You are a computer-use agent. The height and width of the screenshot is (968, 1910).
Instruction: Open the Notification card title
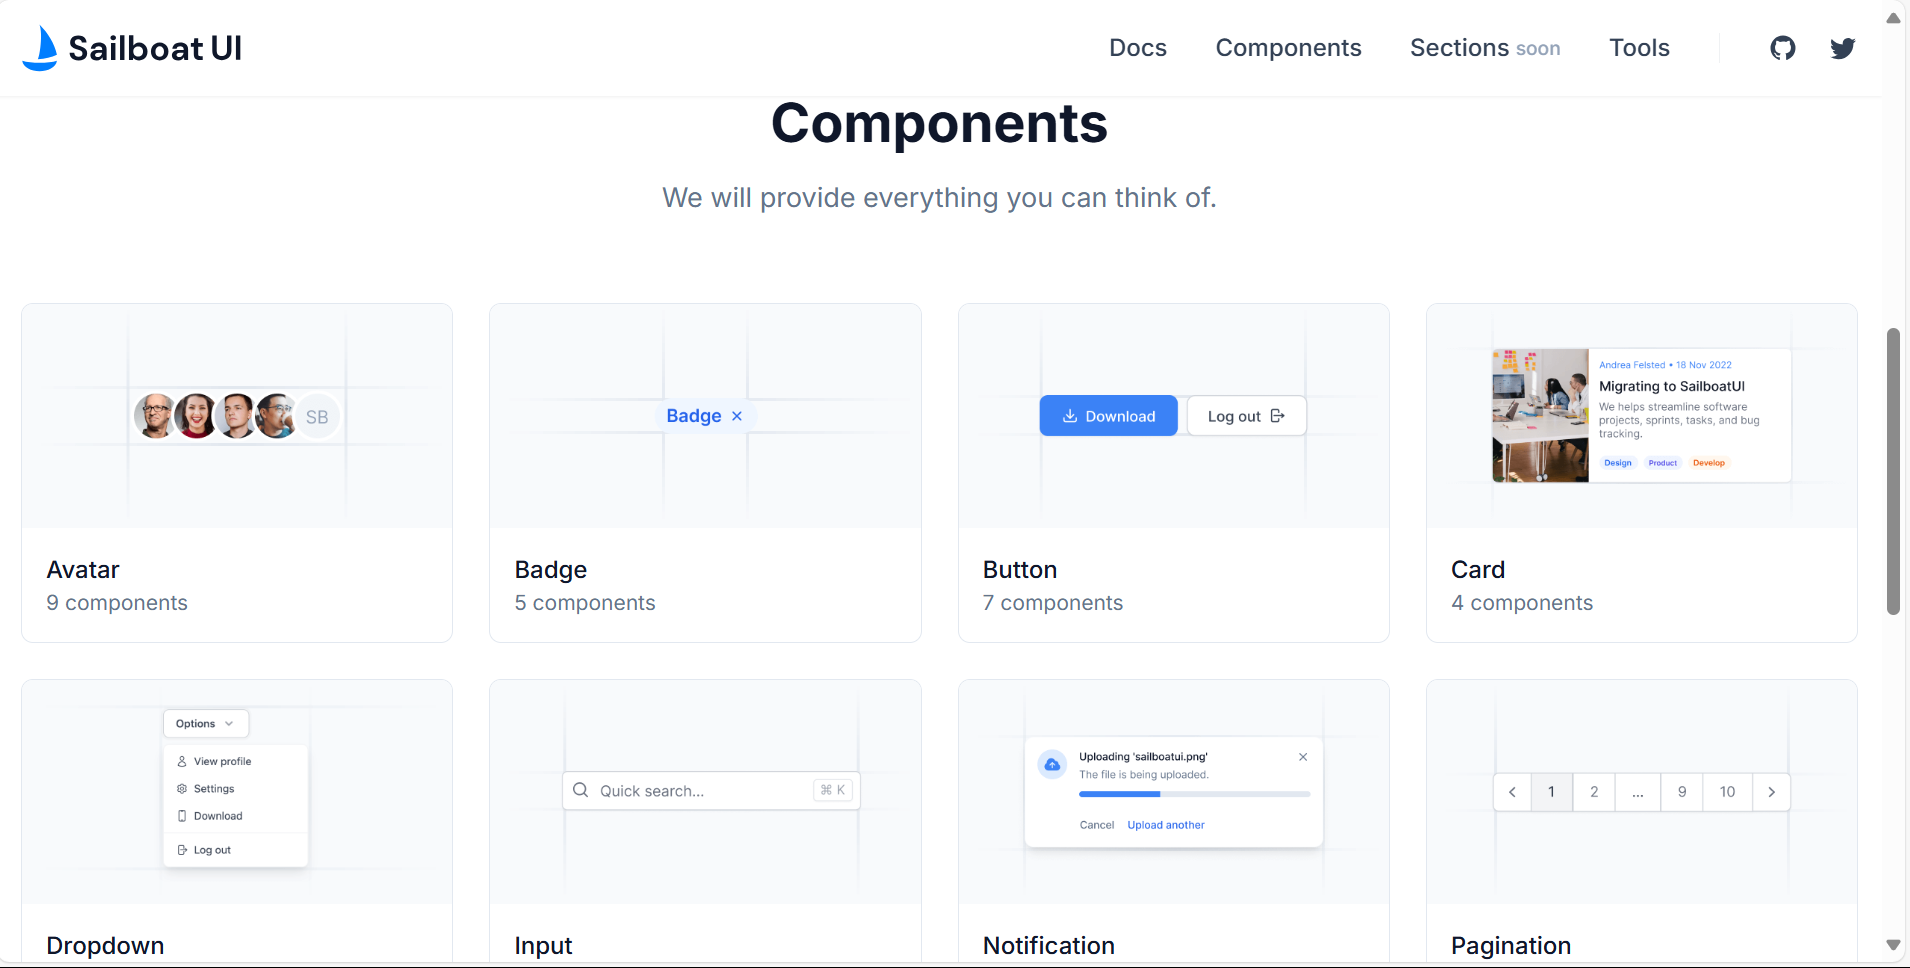tap(1049, 946)
